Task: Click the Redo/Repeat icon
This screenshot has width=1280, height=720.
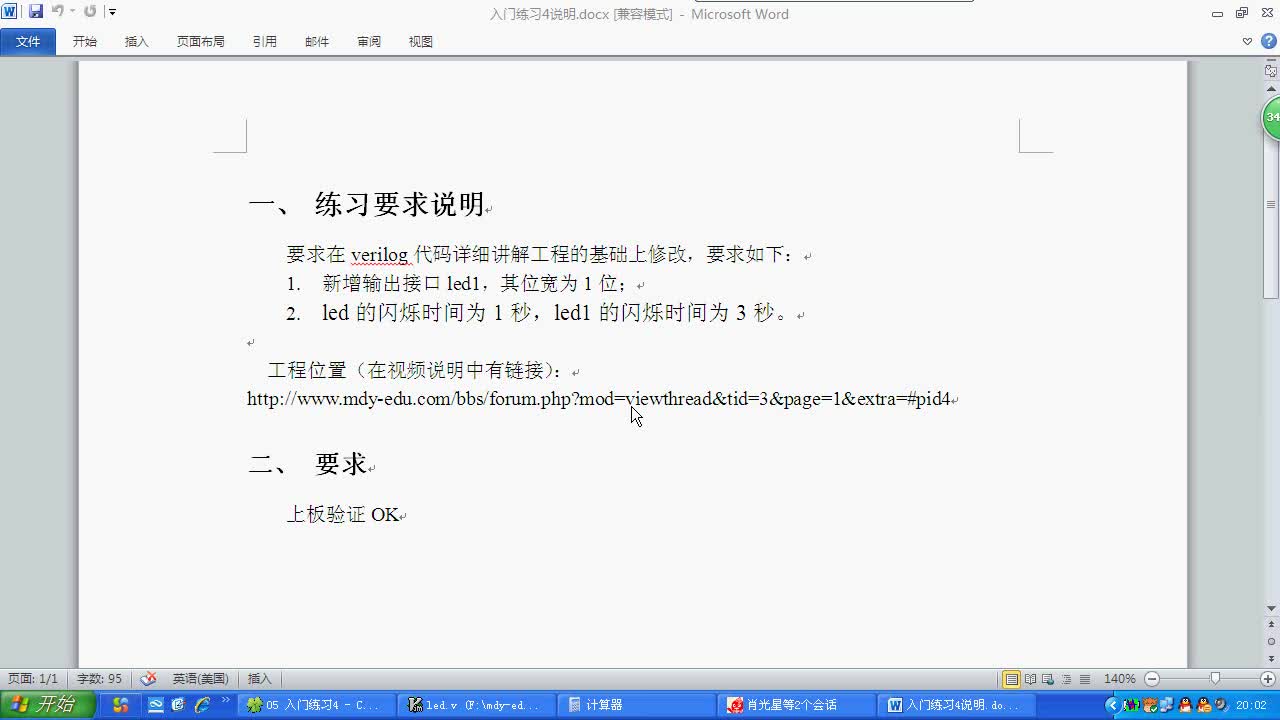Action: tap(90, 12)
